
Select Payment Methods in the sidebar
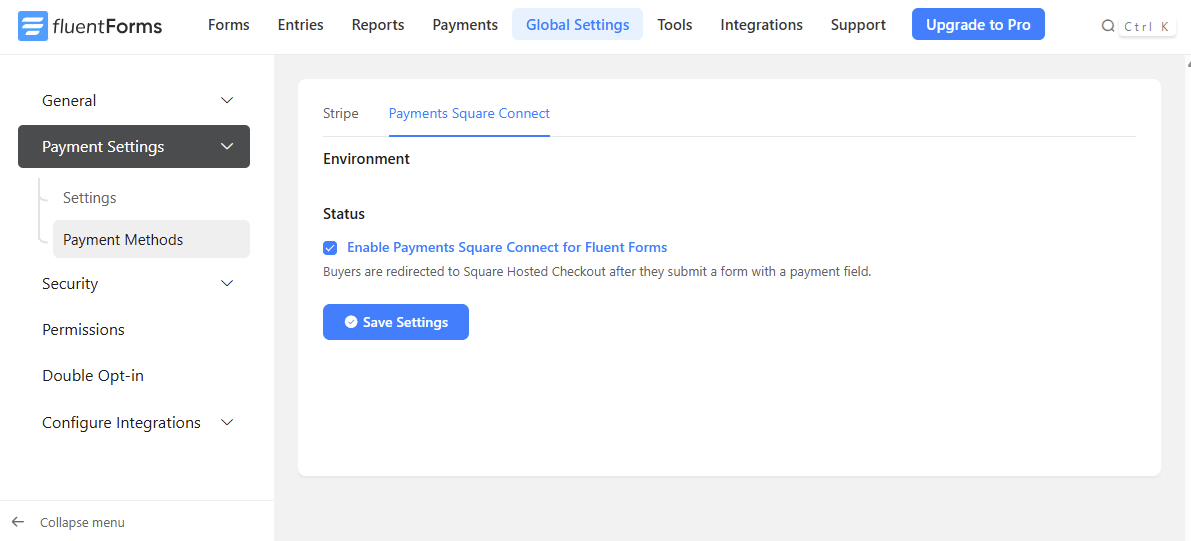151,239
